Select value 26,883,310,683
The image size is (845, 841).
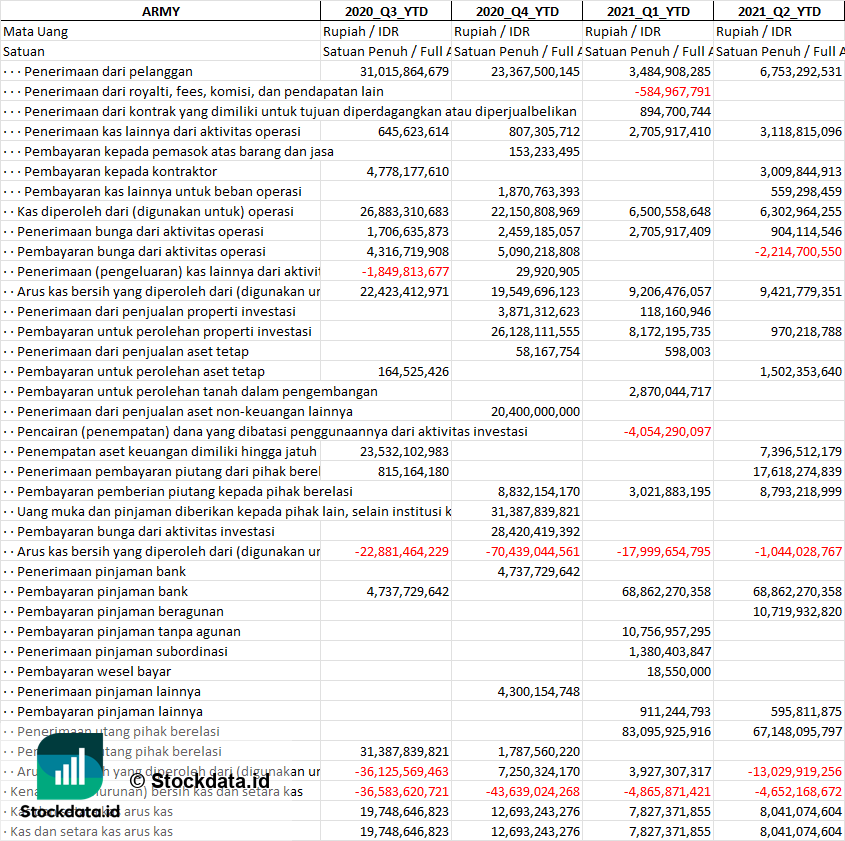coord(404,211)
